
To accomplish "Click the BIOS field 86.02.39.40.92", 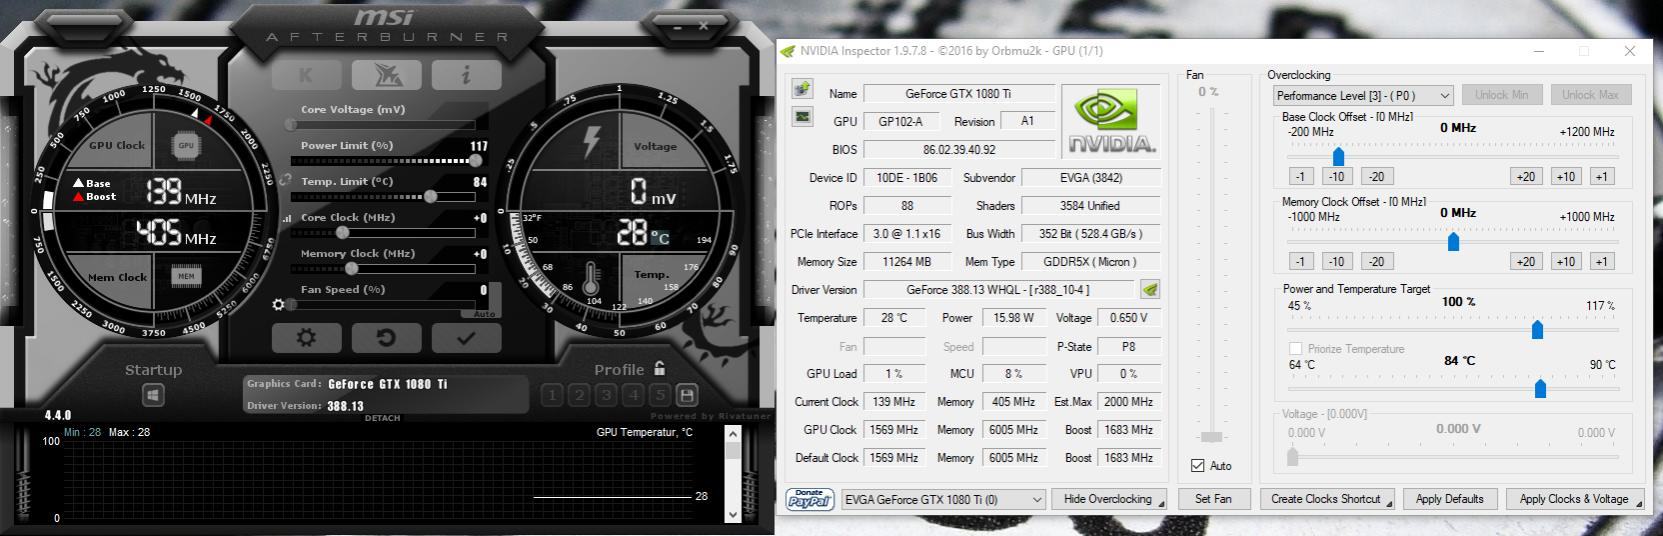I will coord(959,149).
